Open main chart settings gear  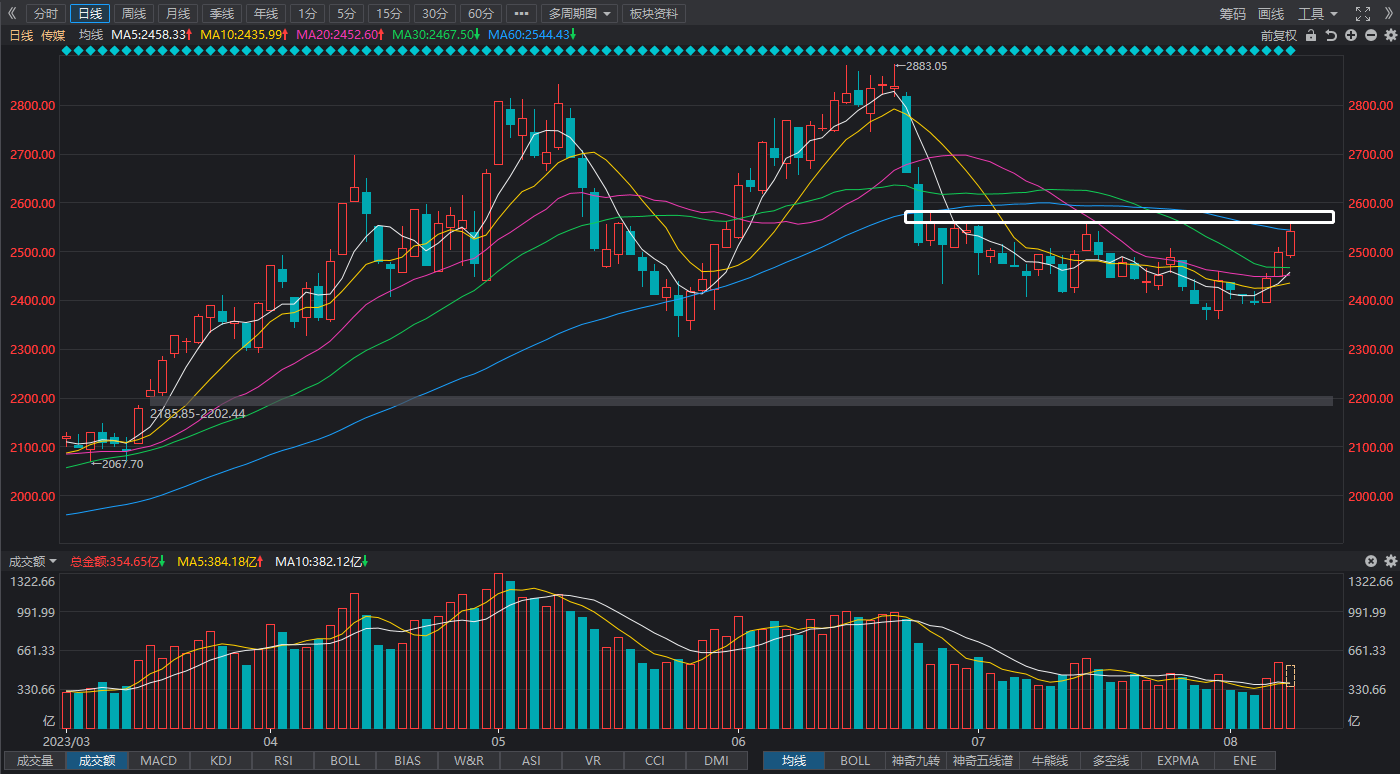pyautogui.click(x=1390, y=35)
